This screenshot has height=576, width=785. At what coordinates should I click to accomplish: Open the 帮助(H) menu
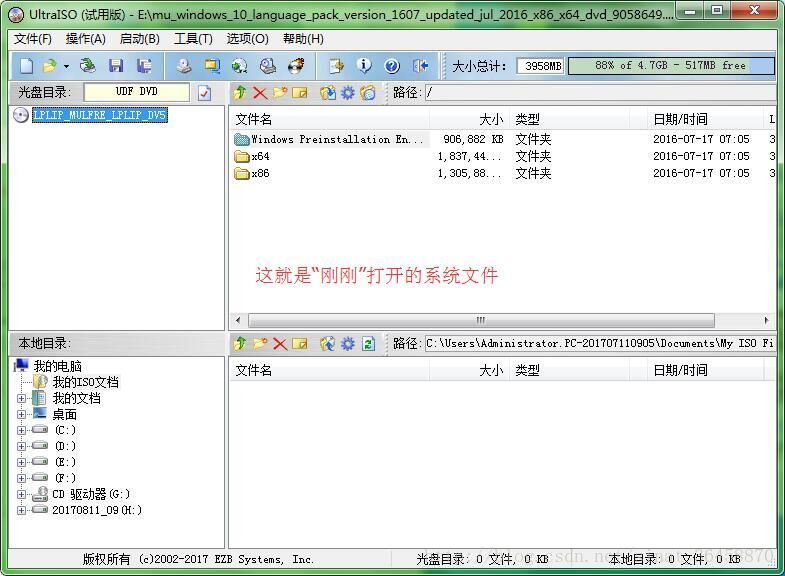coord(303,39)
